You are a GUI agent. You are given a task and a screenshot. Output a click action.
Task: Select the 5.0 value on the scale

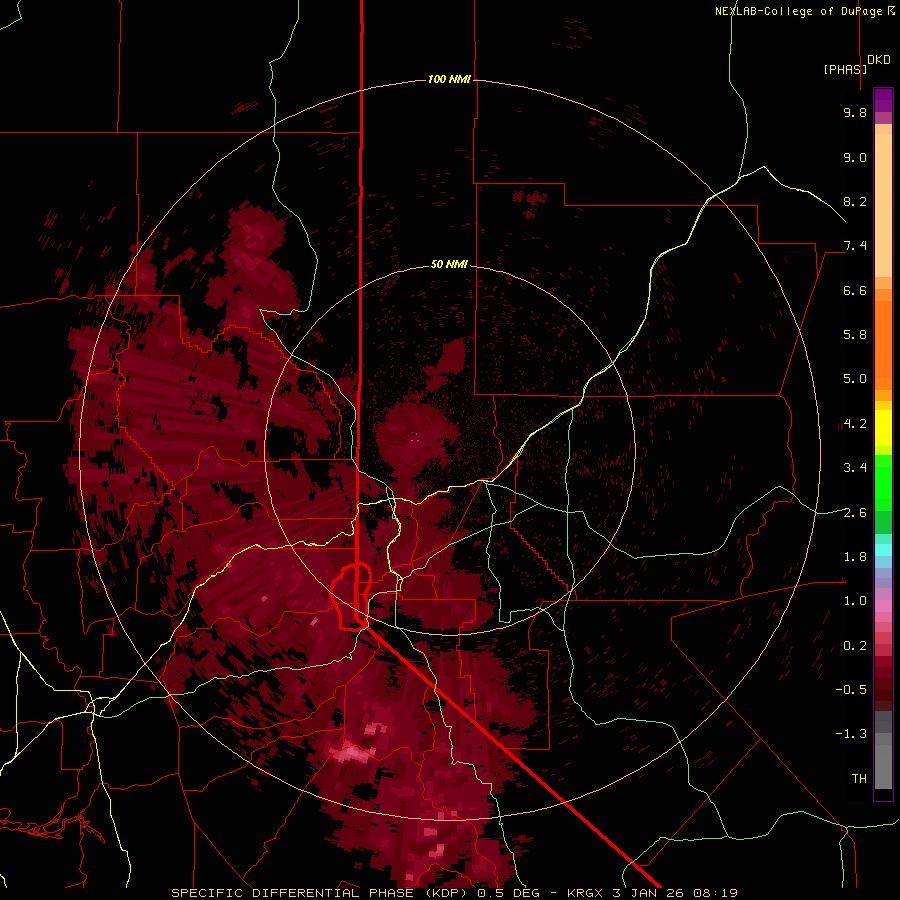coord(855,379)
